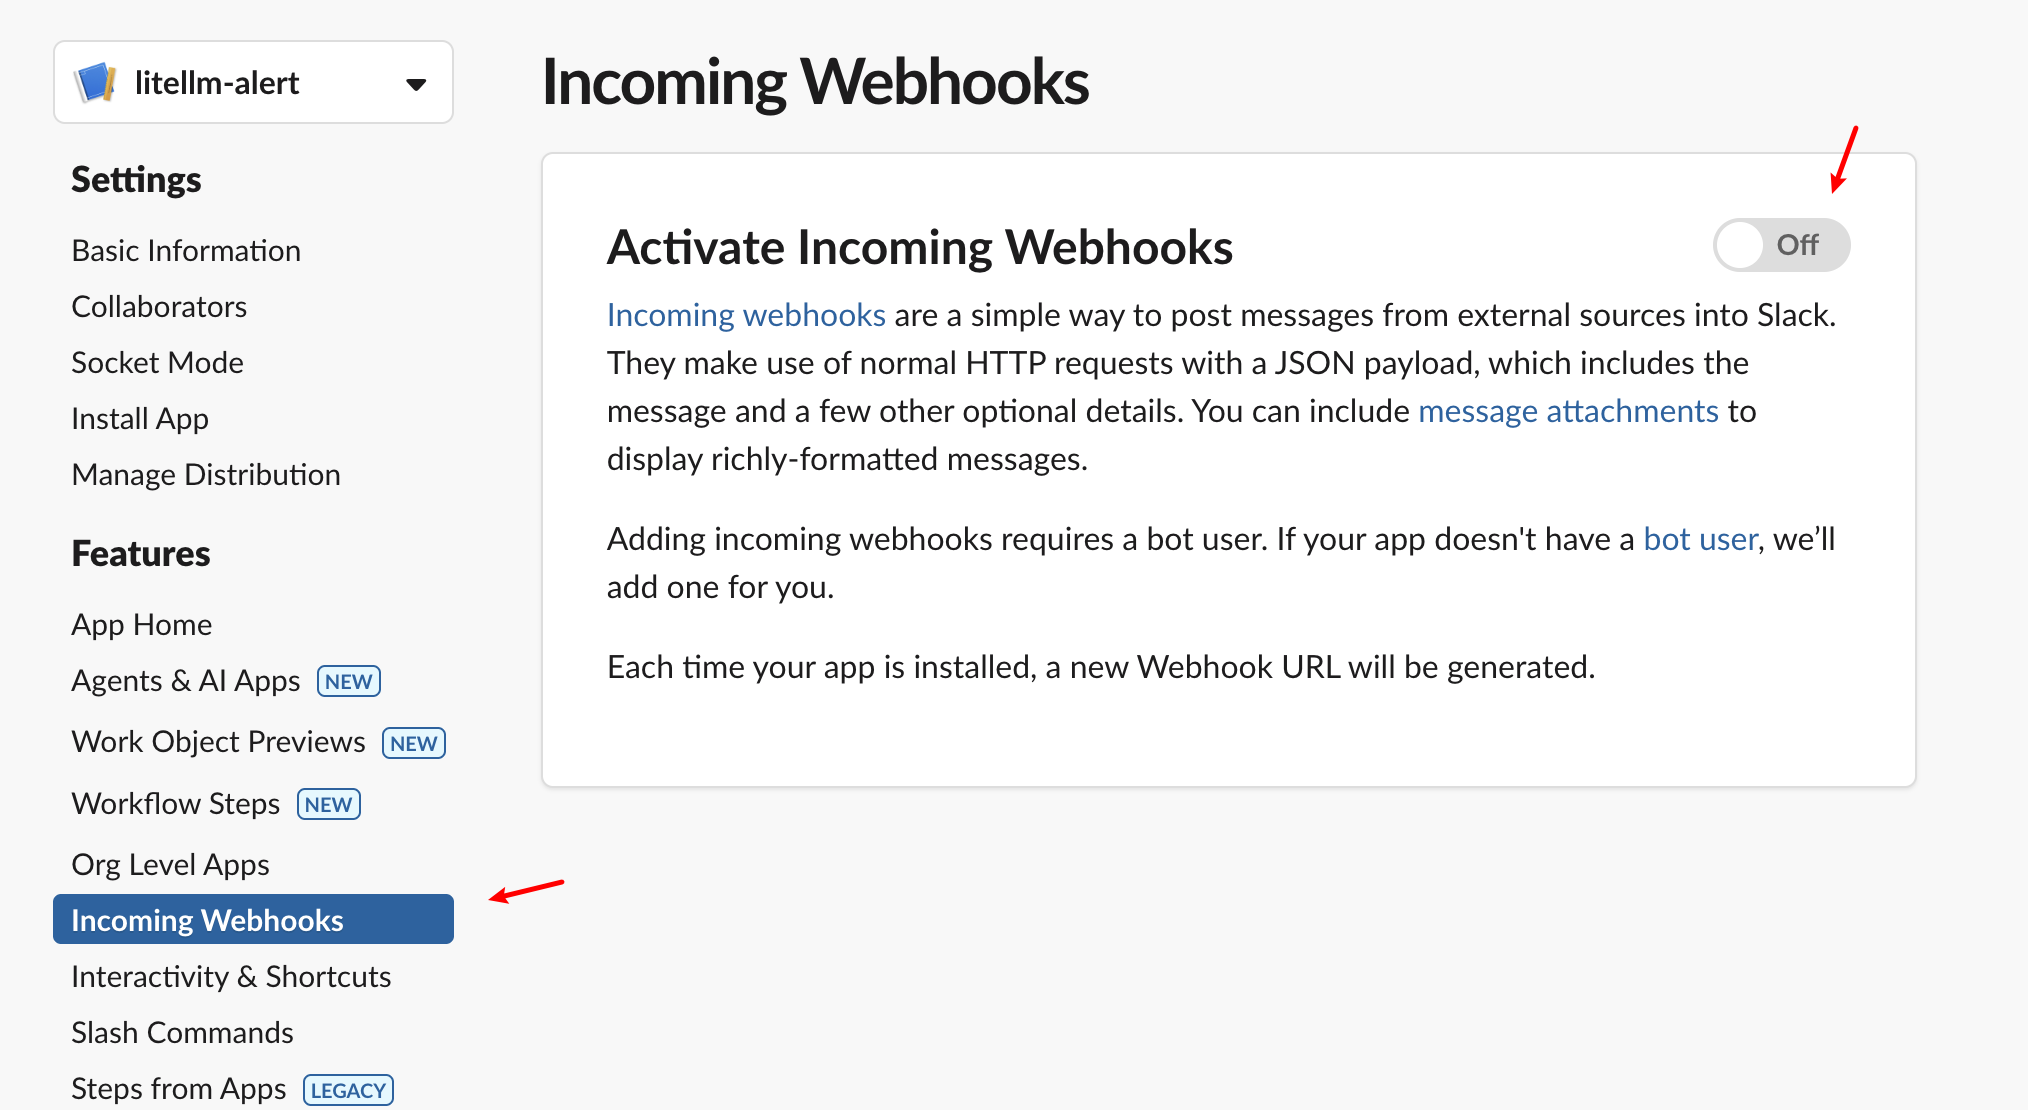Navigate to Install App
Image resolution: width=2028 pixels, height=1110 pixels.
139,418
